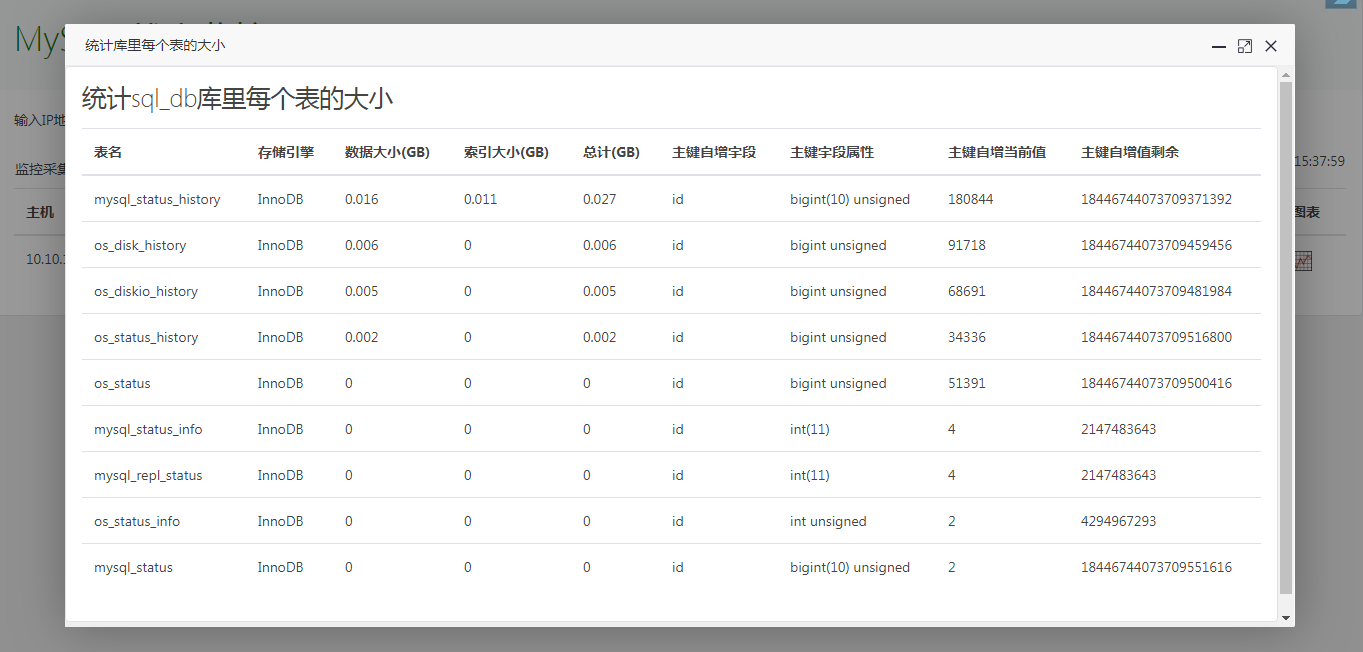Click 'int unsigned' attribute cell

coord(828,521)
